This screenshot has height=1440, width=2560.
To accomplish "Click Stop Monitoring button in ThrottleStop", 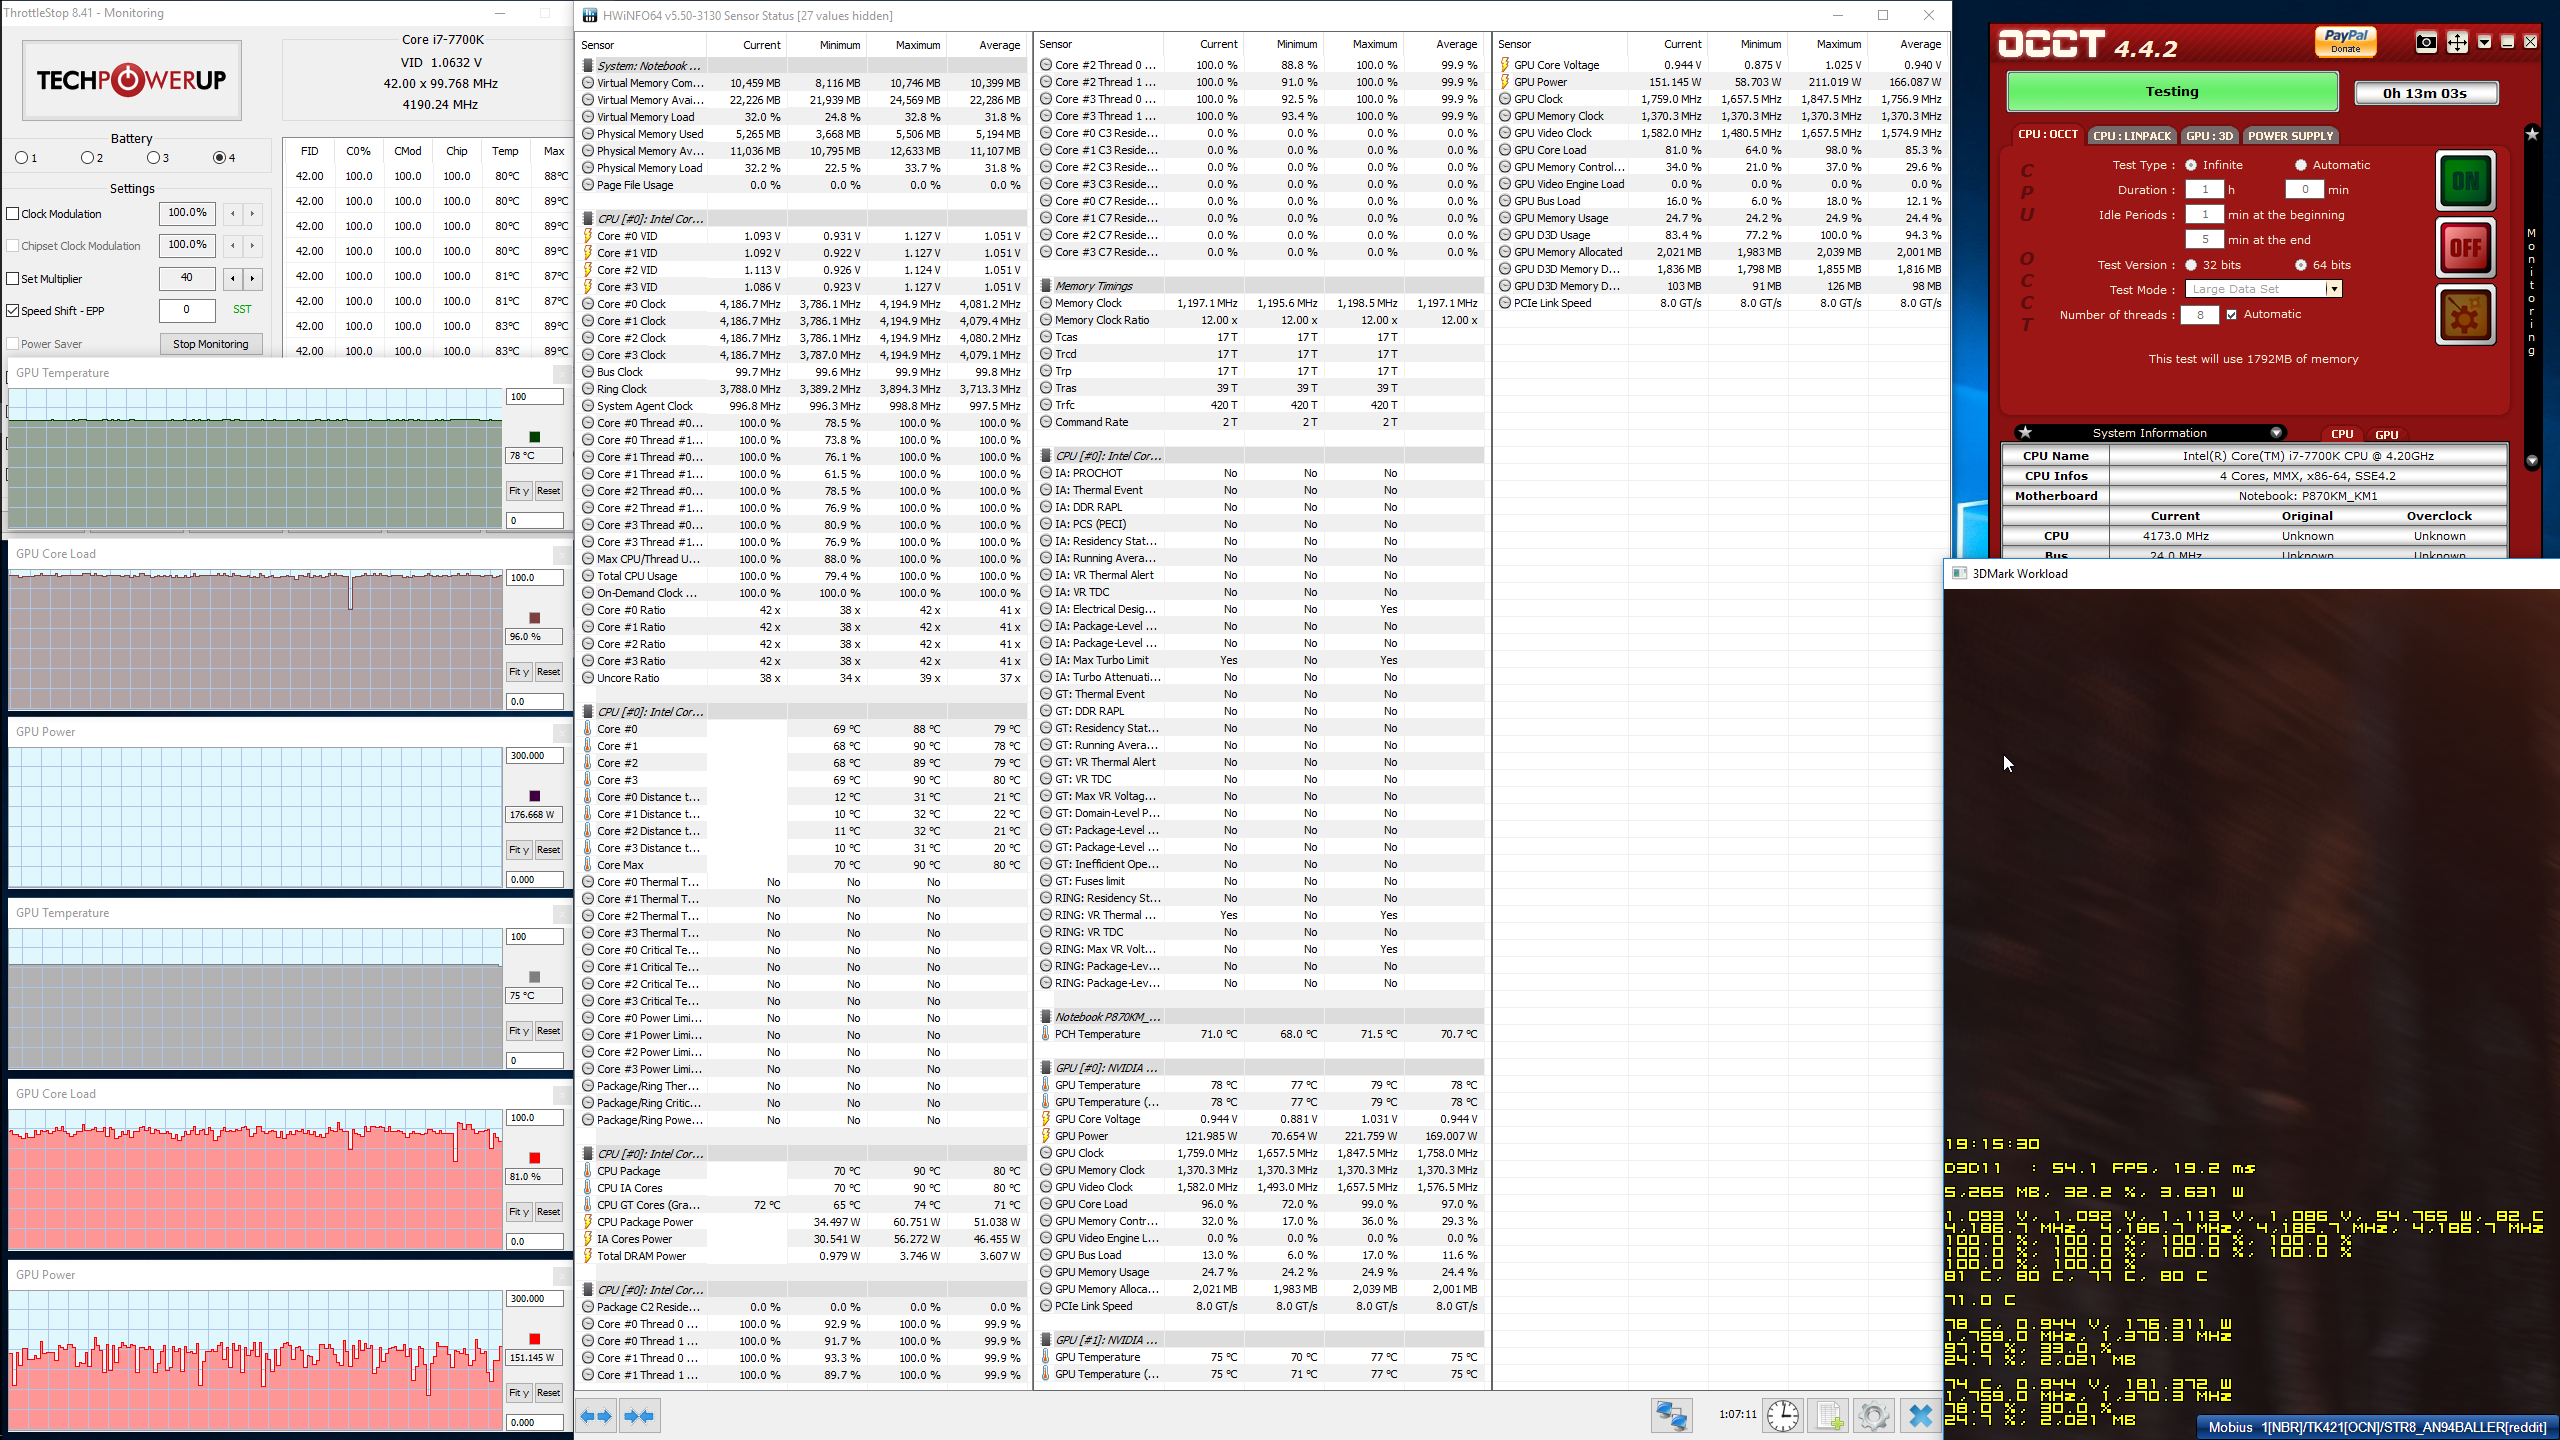I will [x=211, y=344].
